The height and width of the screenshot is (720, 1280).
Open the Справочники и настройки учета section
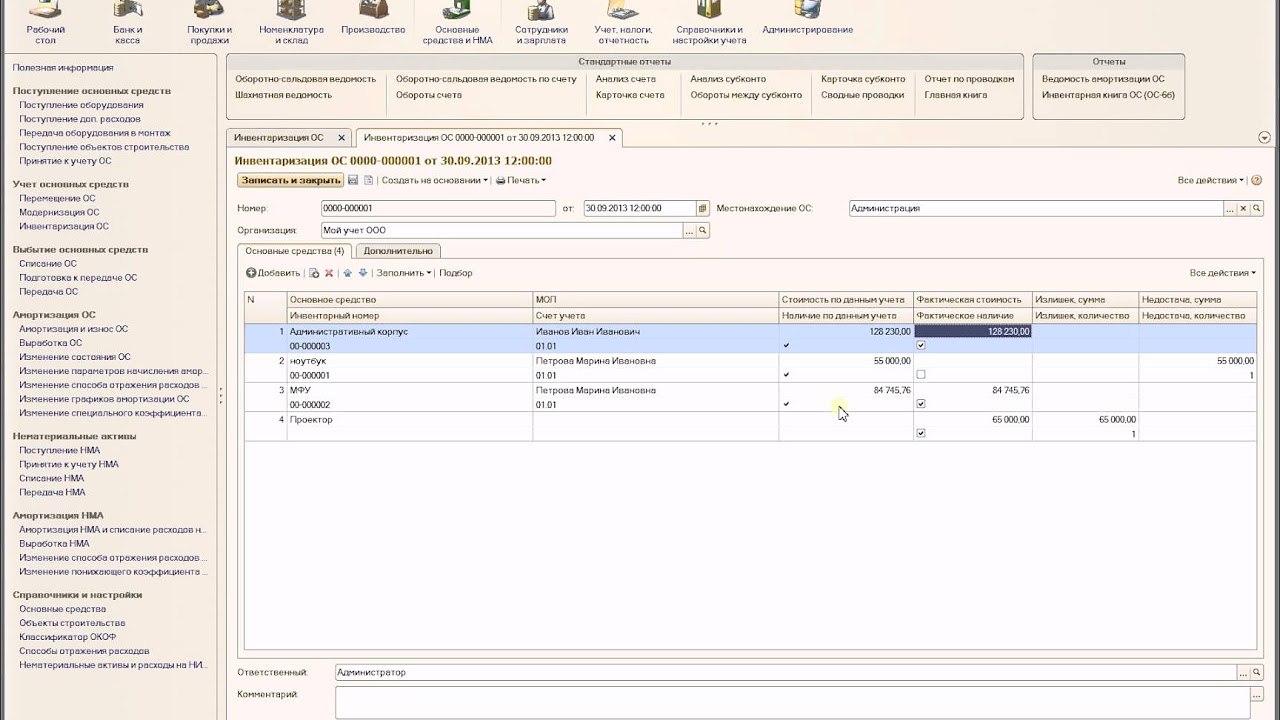point(709,23)
